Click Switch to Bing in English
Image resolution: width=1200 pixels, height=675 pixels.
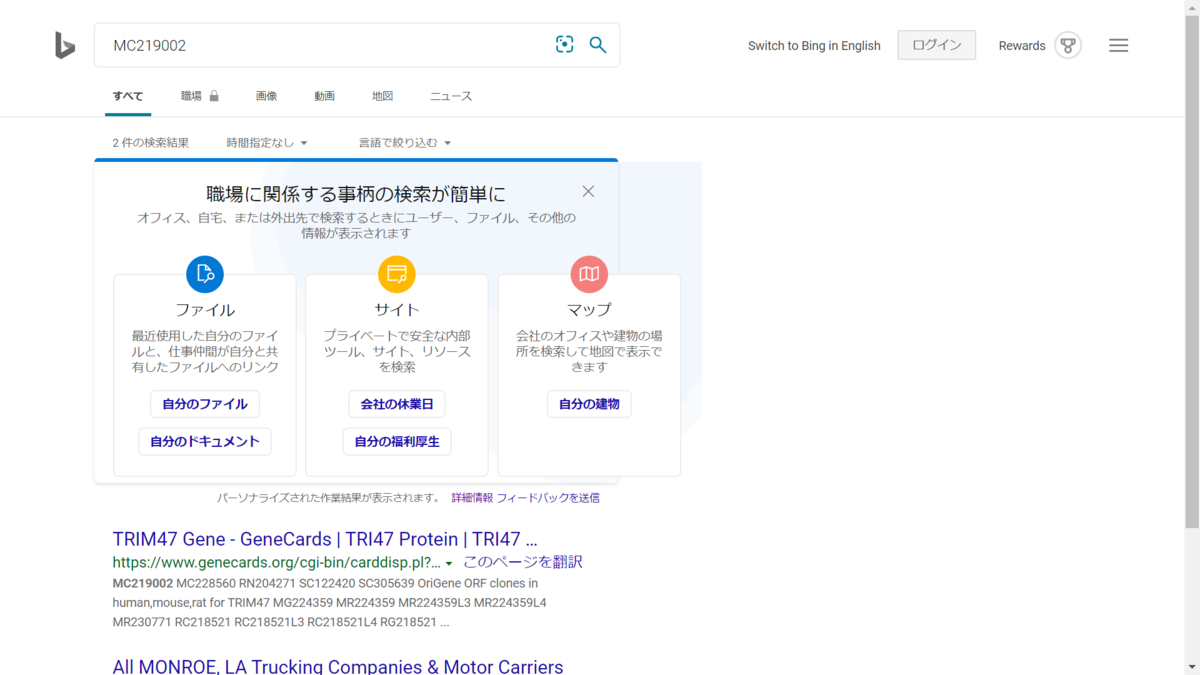[x=814, y=45]
